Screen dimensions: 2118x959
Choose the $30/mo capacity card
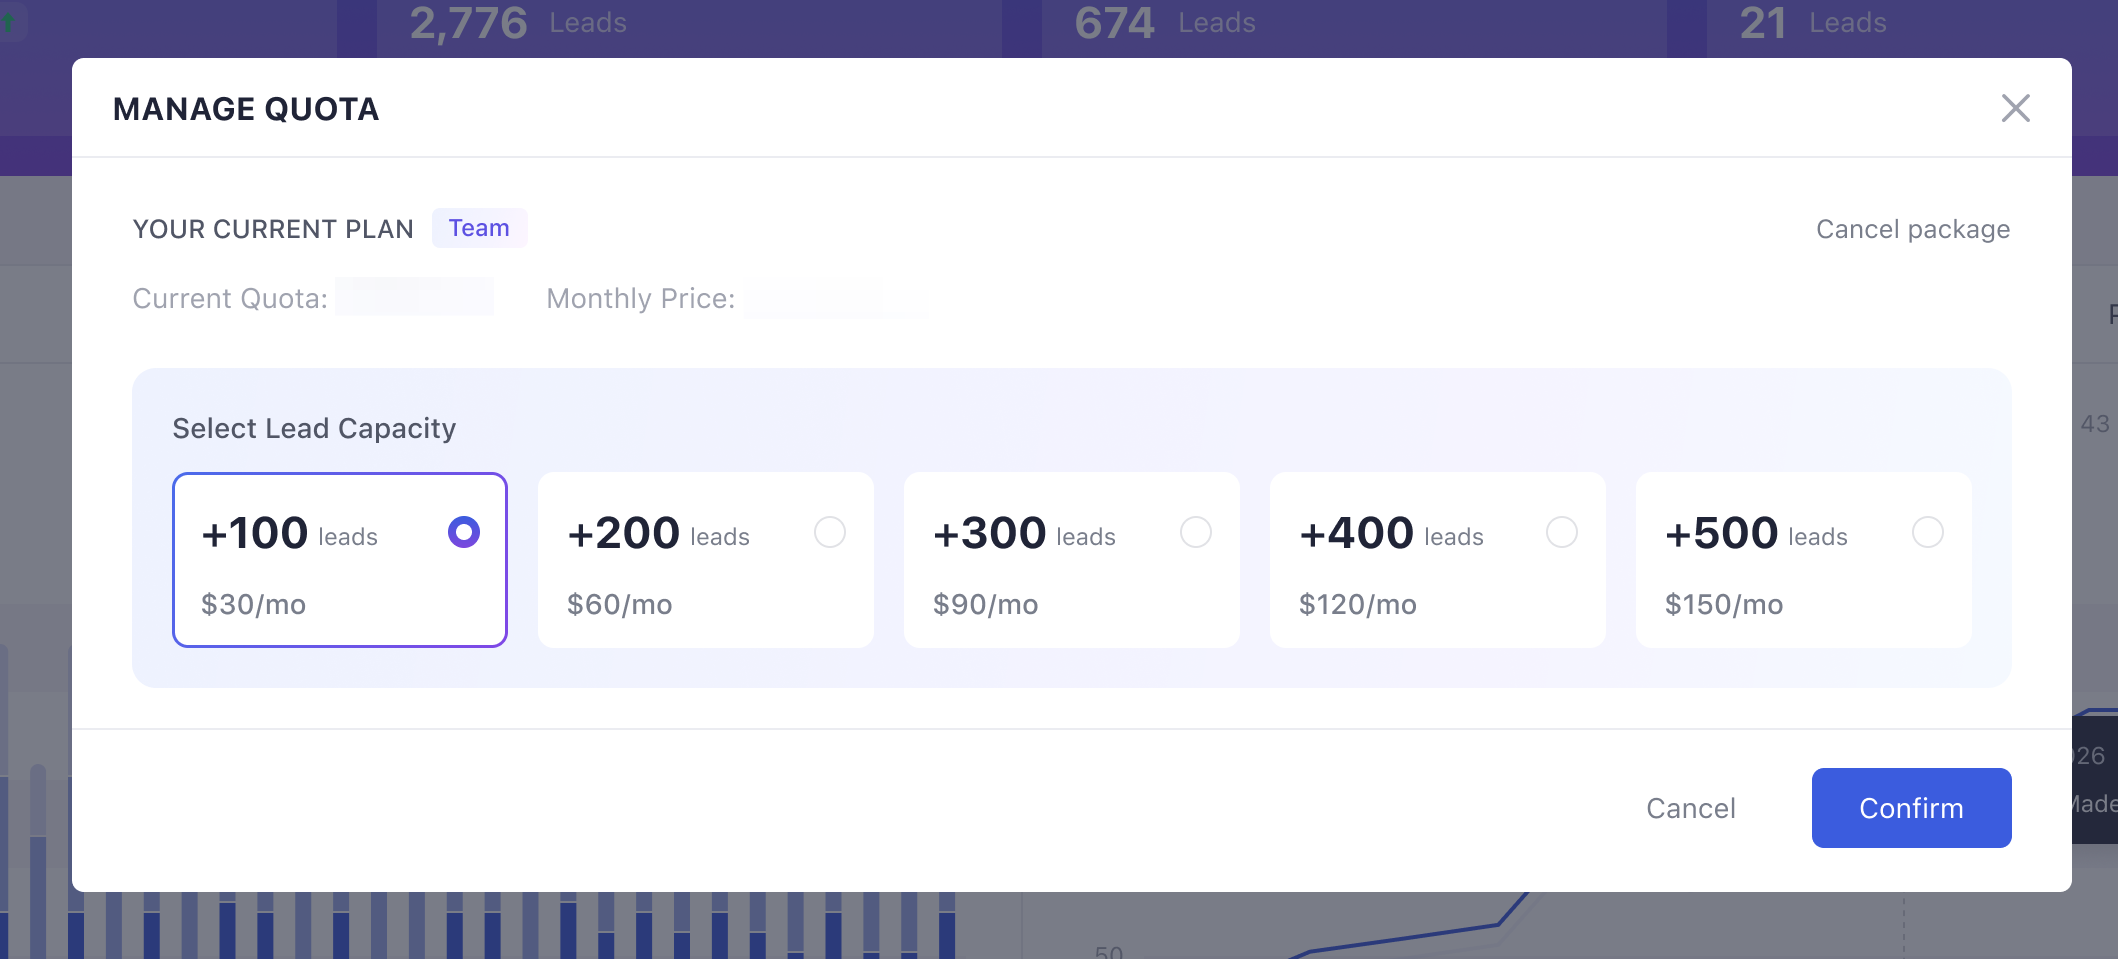click(340, 560)
